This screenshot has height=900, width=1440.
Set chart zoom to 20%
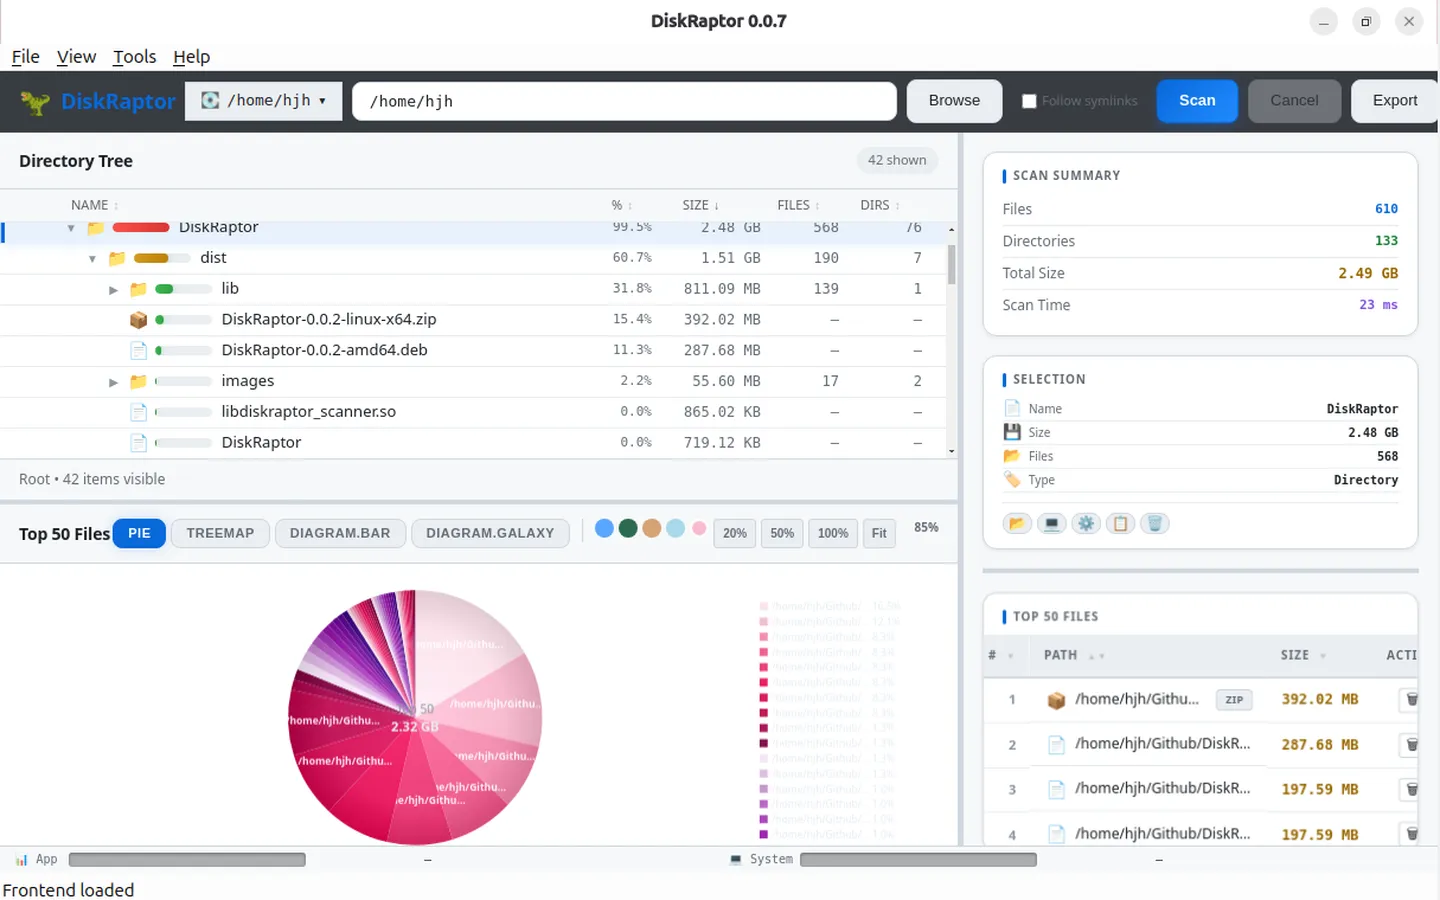pyautogui.click(x=735, y=534)
